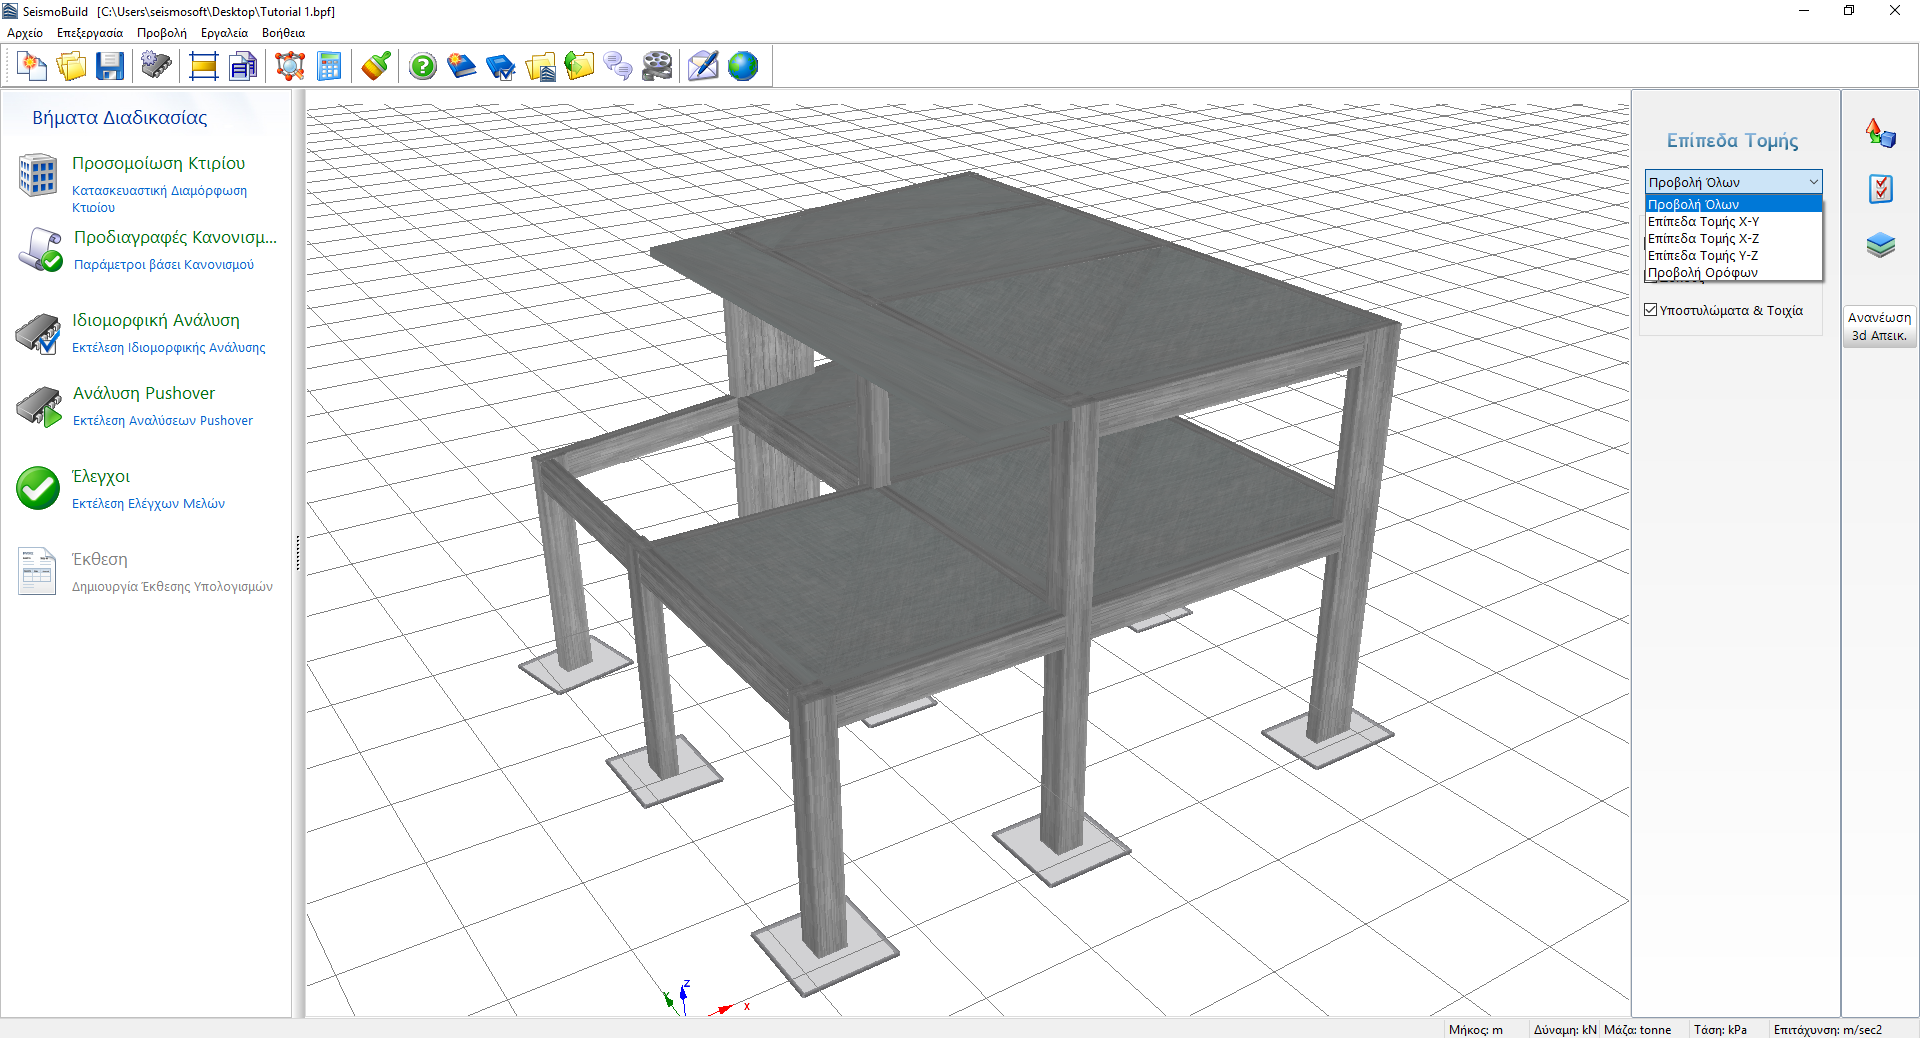Open the Επεξεργασία menu
This screenshot has height=1038, width=1920.
90,33
